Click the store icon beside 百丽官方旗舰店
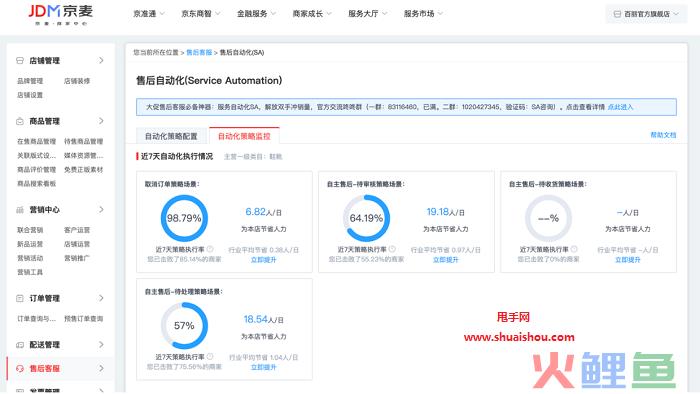The width and height of the screenshot is (700, 394). click(617, 14)
